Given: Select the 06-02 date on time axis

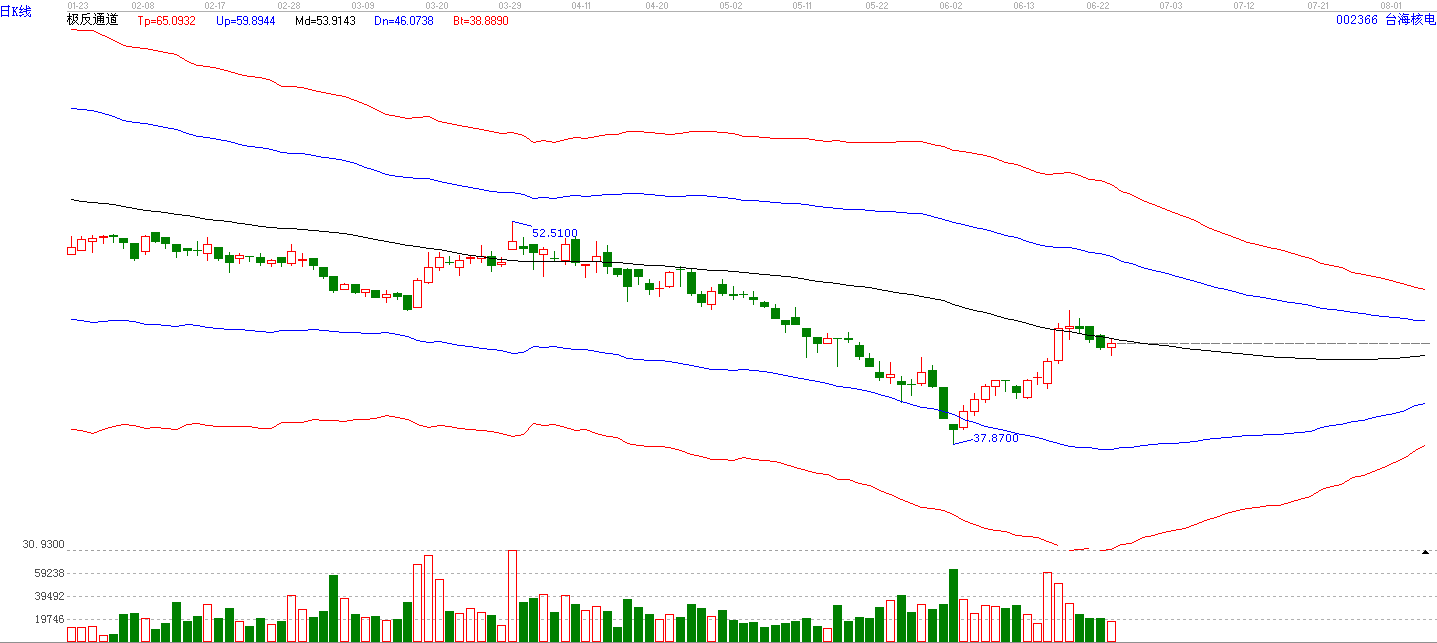Looking at the screenshot, I should click(x=951, y=5).
